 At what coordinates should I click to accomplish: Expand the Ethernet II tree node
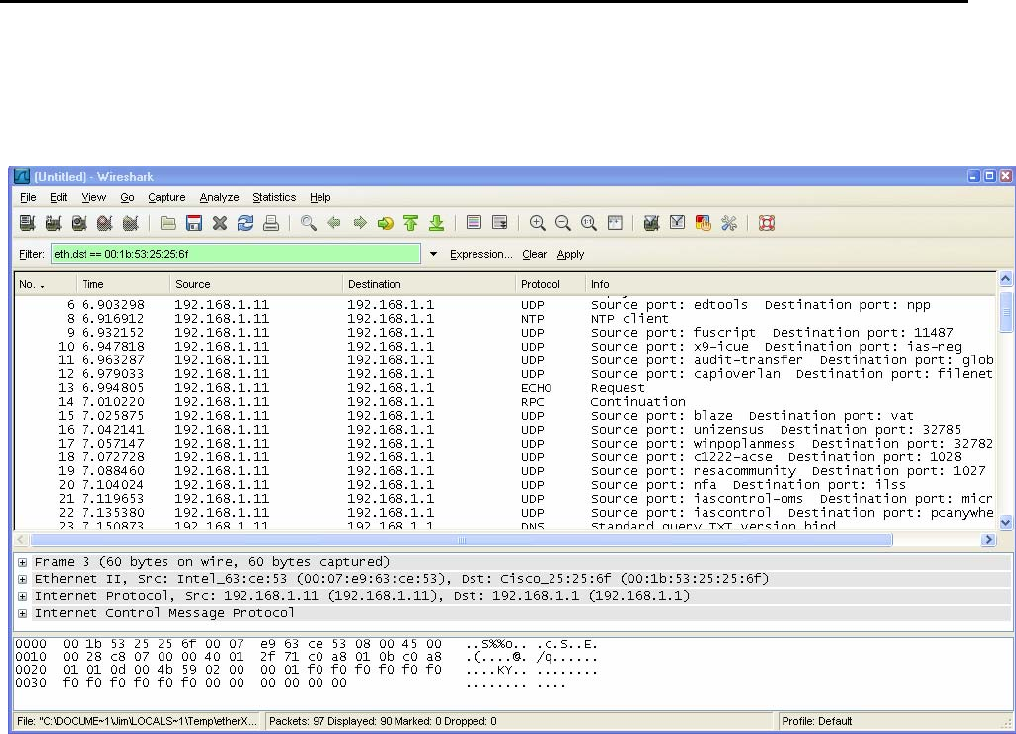tap(23, 579)
